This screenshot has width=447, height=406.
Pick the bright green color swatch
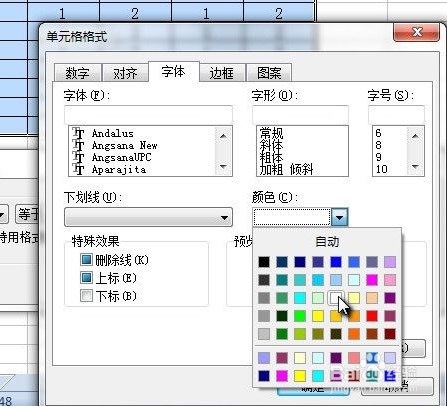click(x=300, y=316)
